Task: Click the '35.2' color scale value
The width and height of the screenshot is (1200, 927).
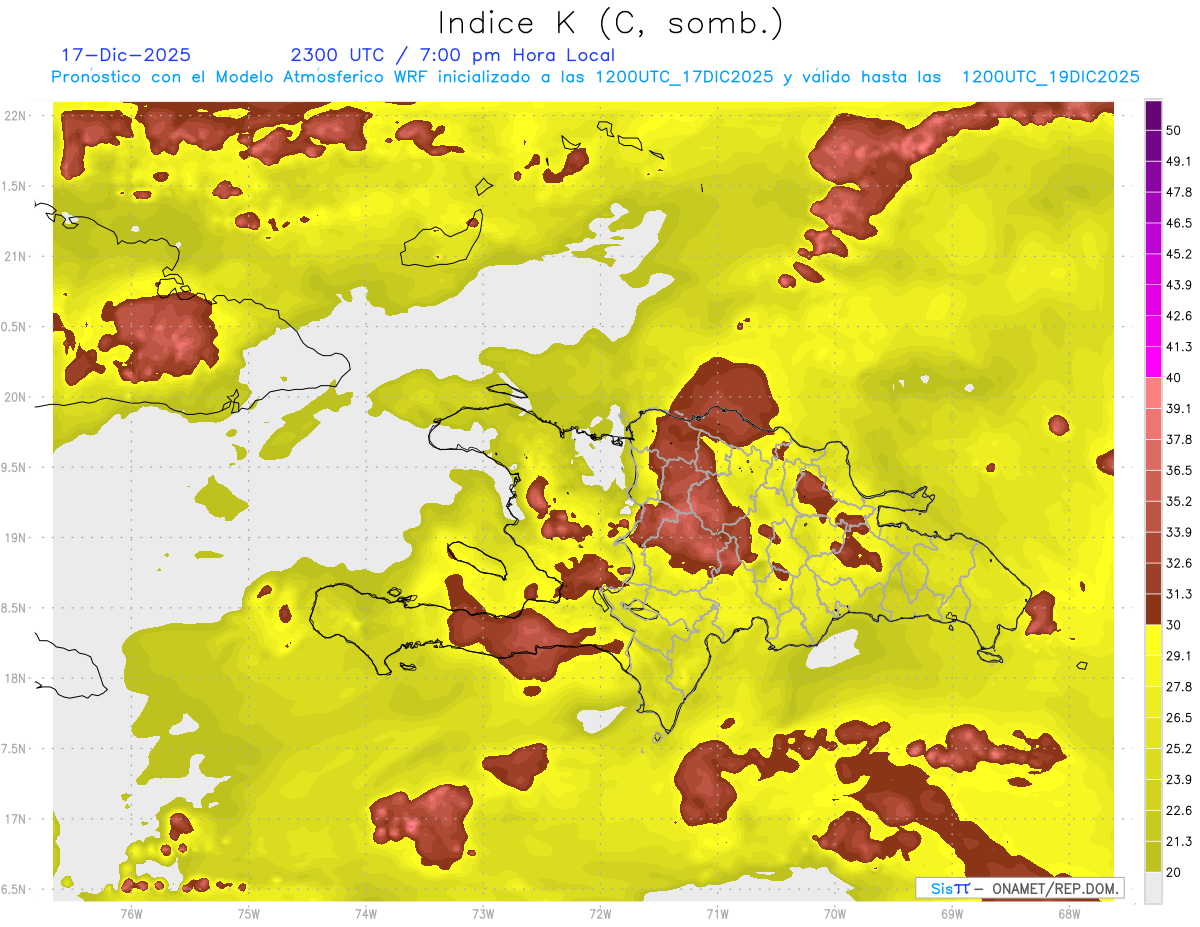Action: (1179, 501)
